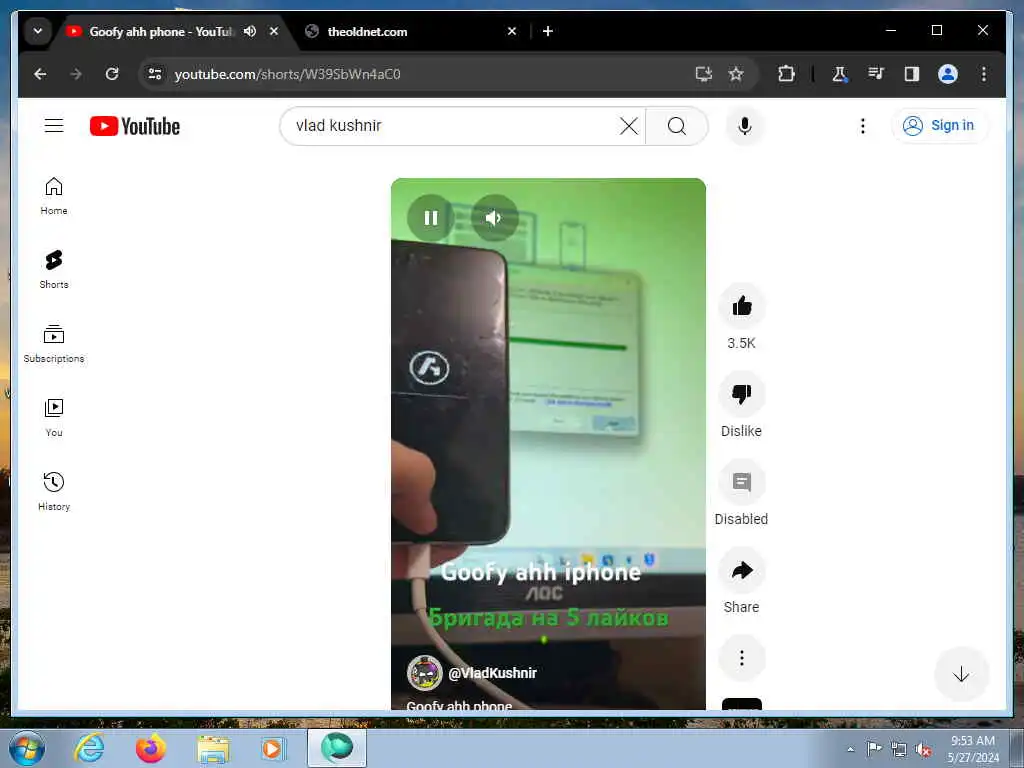
Task: Click the muted volume tray icon
Action: (x=923, y=750)
